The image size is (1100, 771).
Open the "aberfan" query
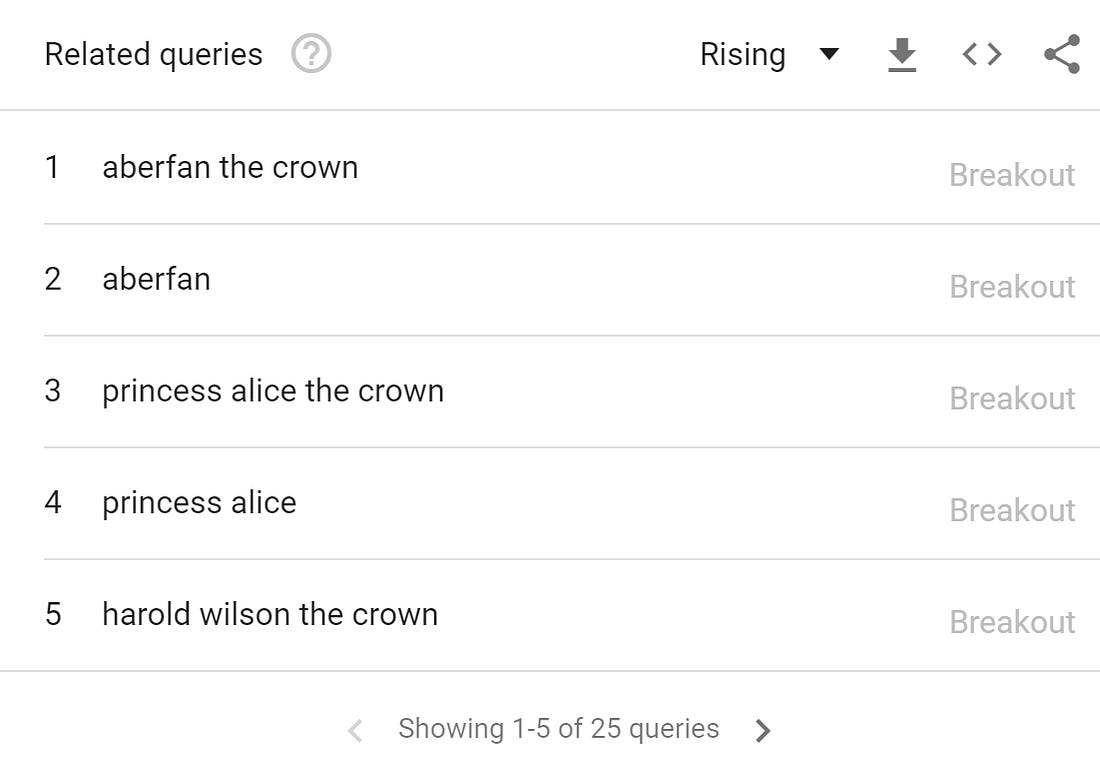156,279
